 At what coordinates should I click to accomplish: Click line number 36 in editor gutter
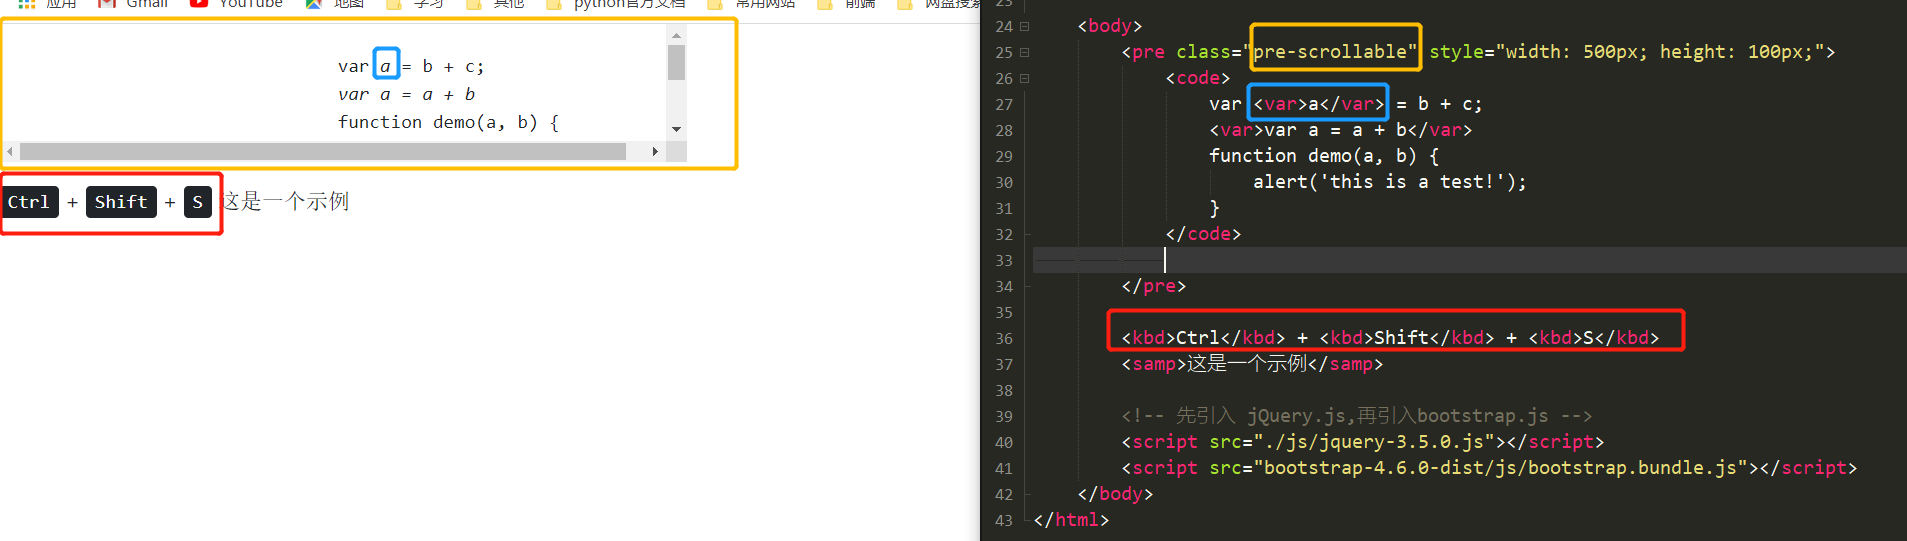(1004, 339)
